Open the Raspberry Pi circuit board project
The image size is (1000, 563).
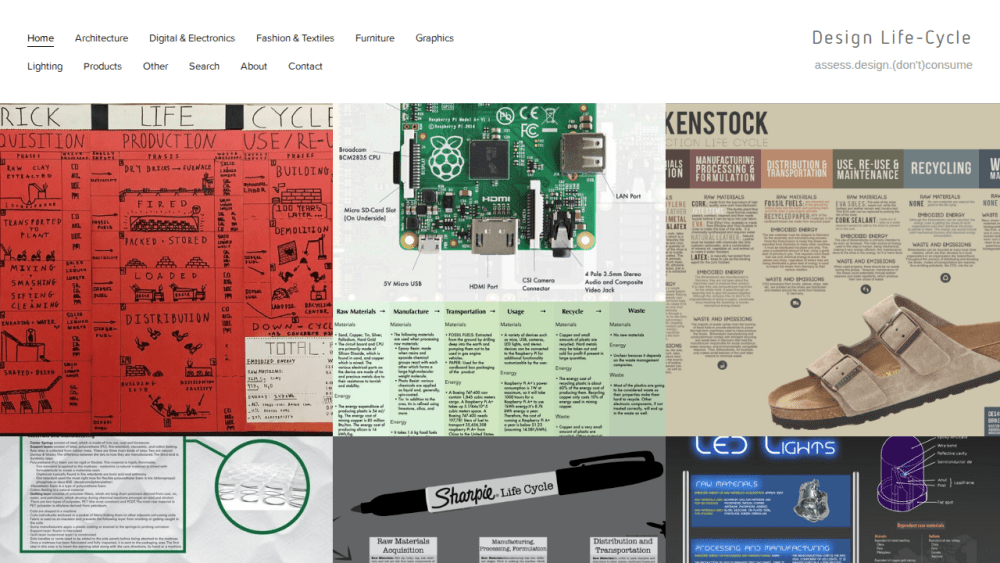499,270
